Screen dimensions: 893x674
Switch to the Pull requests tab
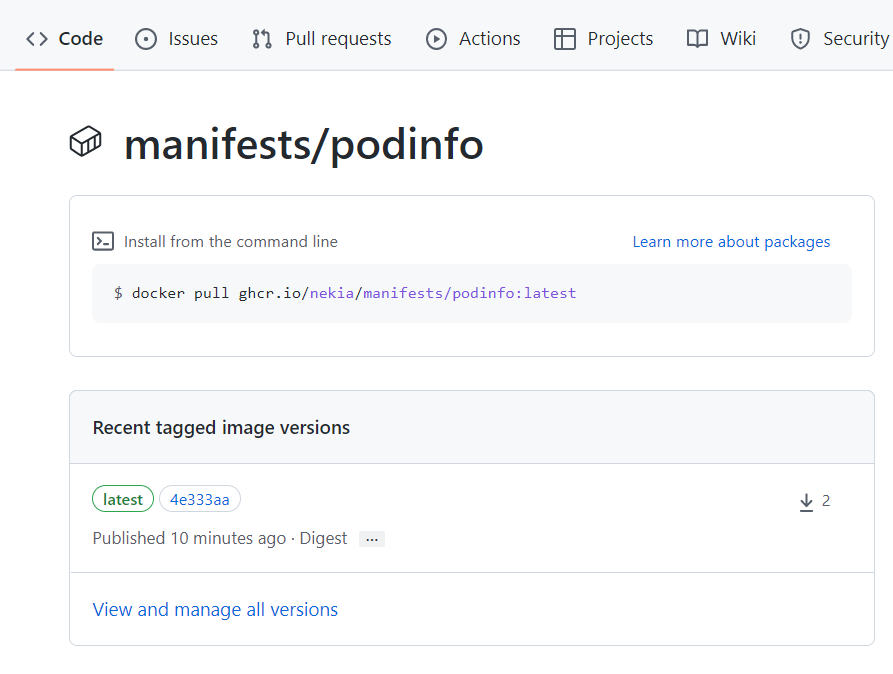click(338, 39)
